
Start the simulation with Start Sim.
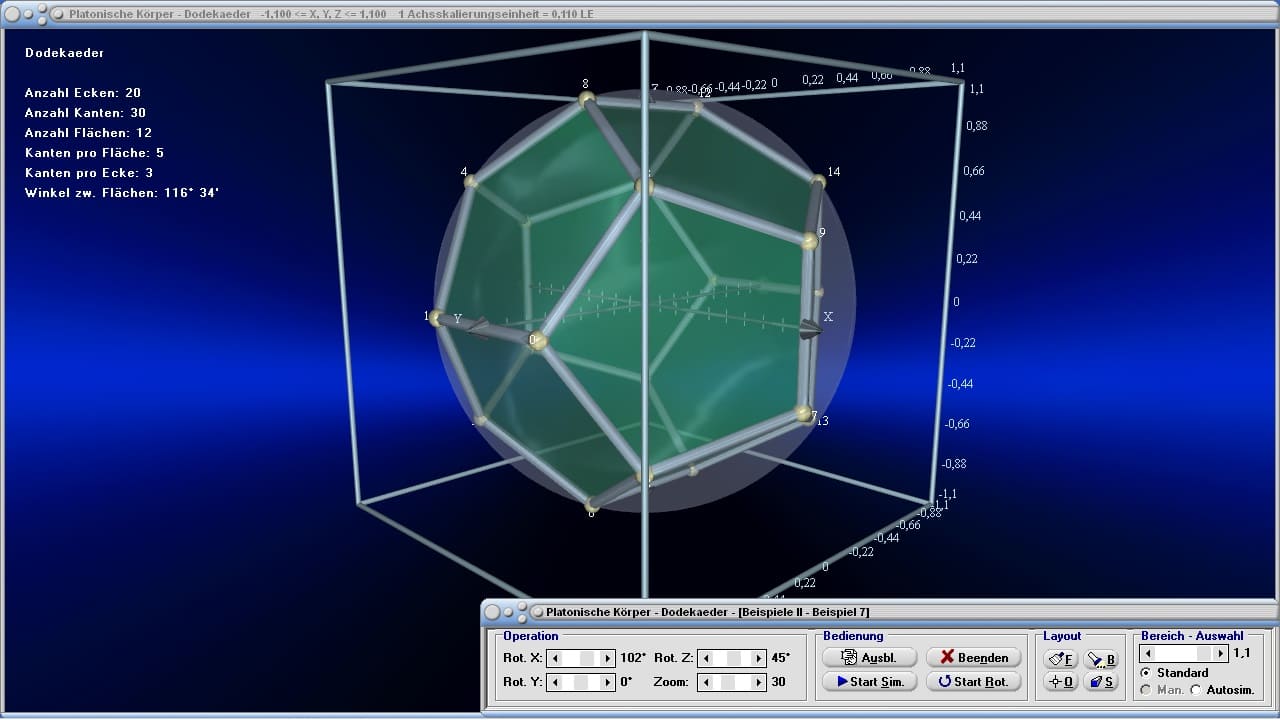(869, 681)
